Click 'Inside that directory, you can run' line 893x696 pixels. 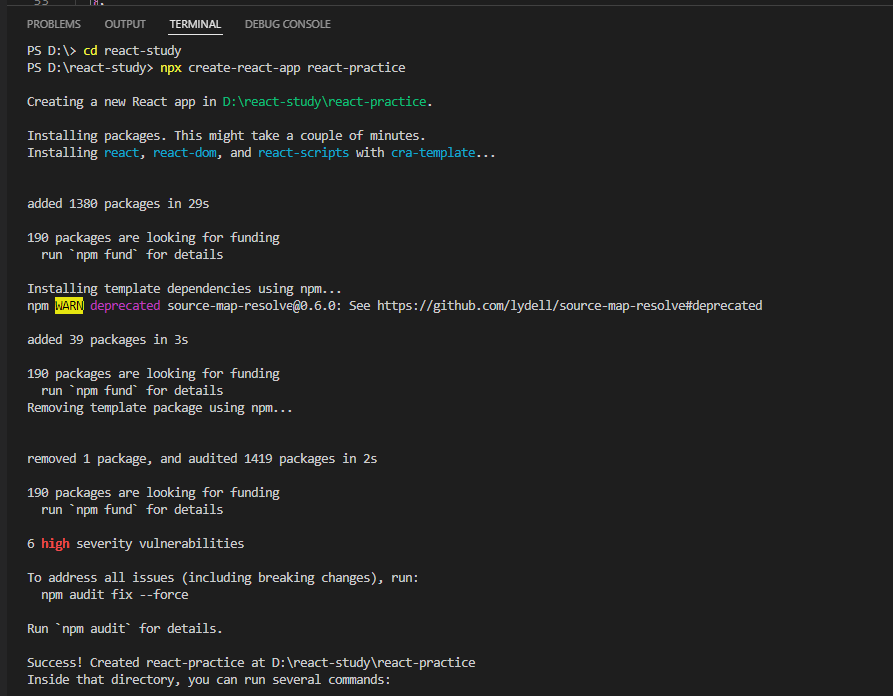(x=208, y=680)
